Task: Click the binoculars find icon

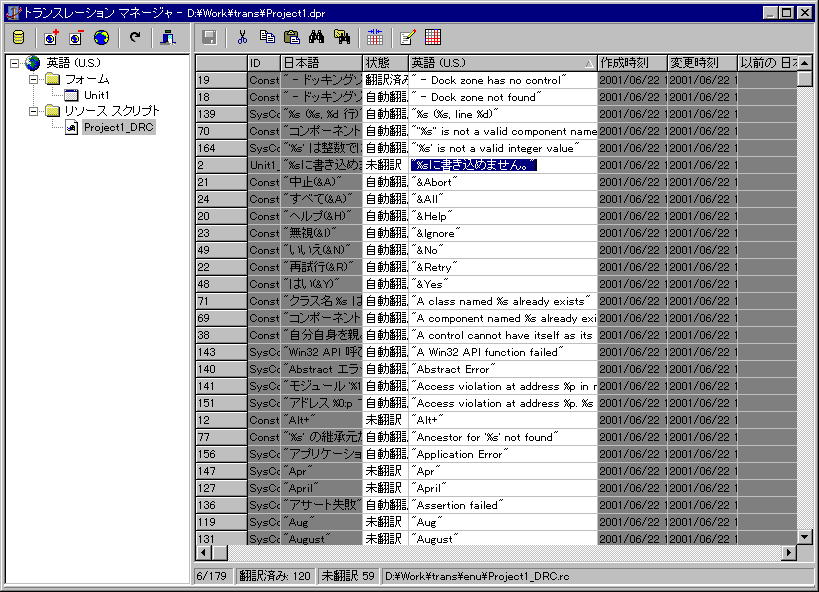Action: pos(317,38)
